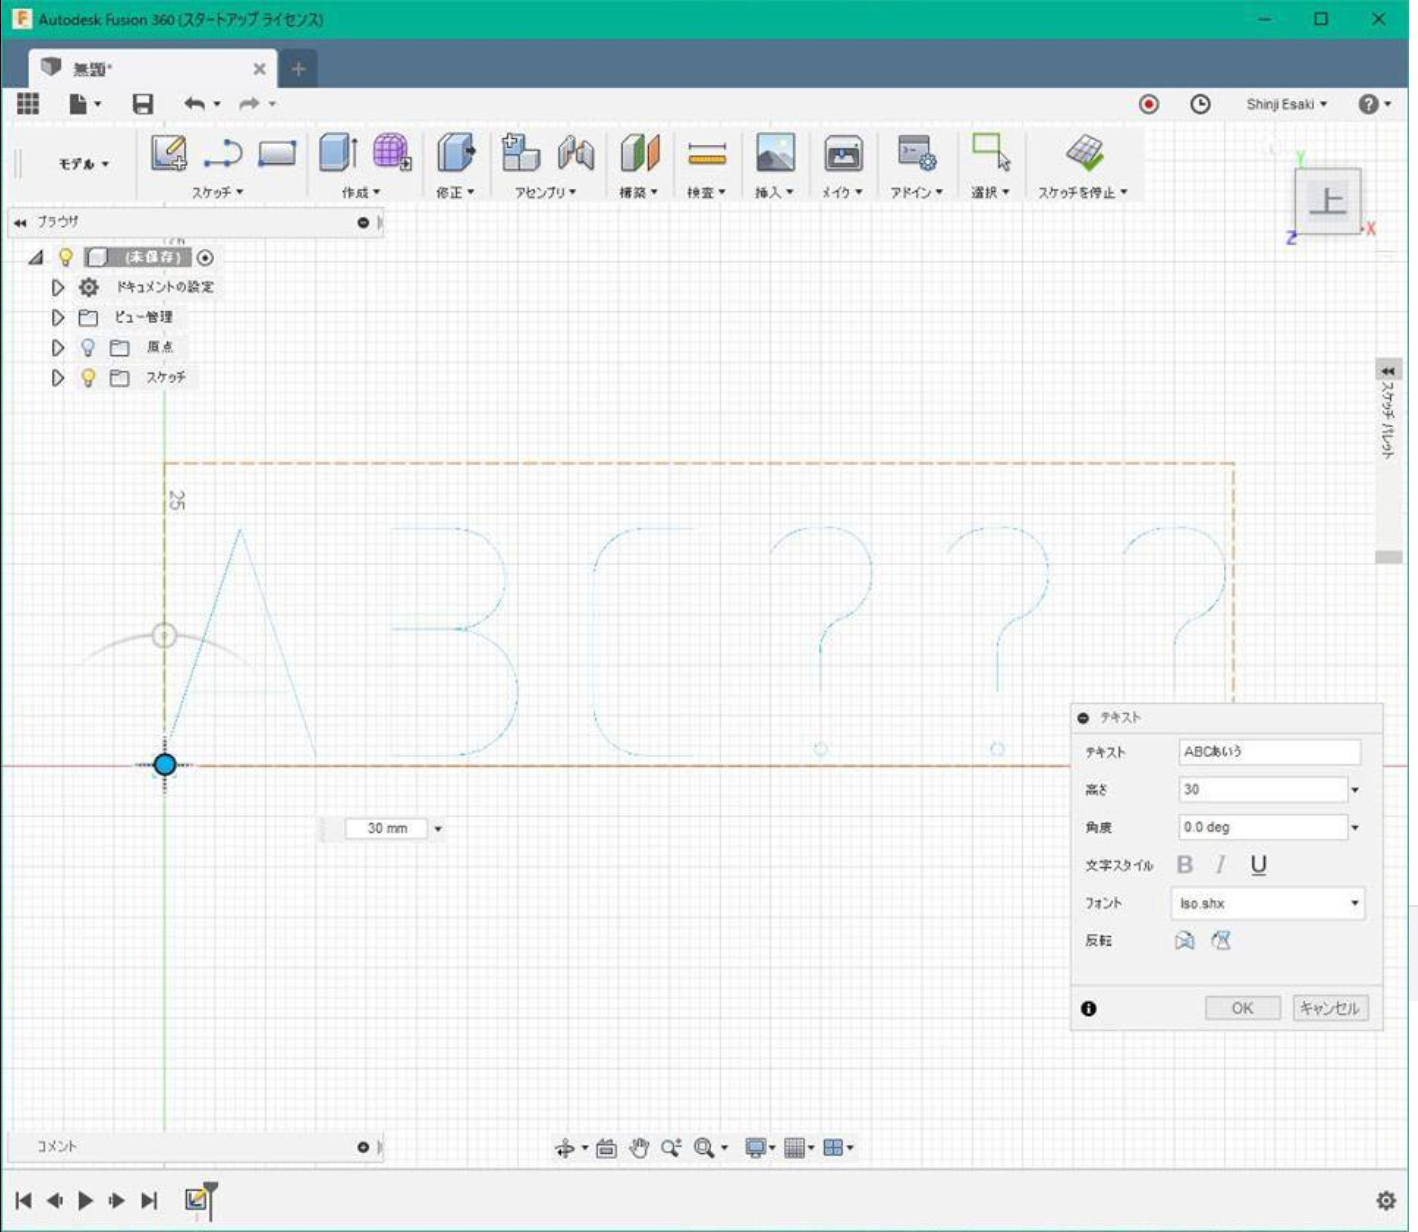Select the construction plane icon
1418x1232 pixels.
pos(640,153)
